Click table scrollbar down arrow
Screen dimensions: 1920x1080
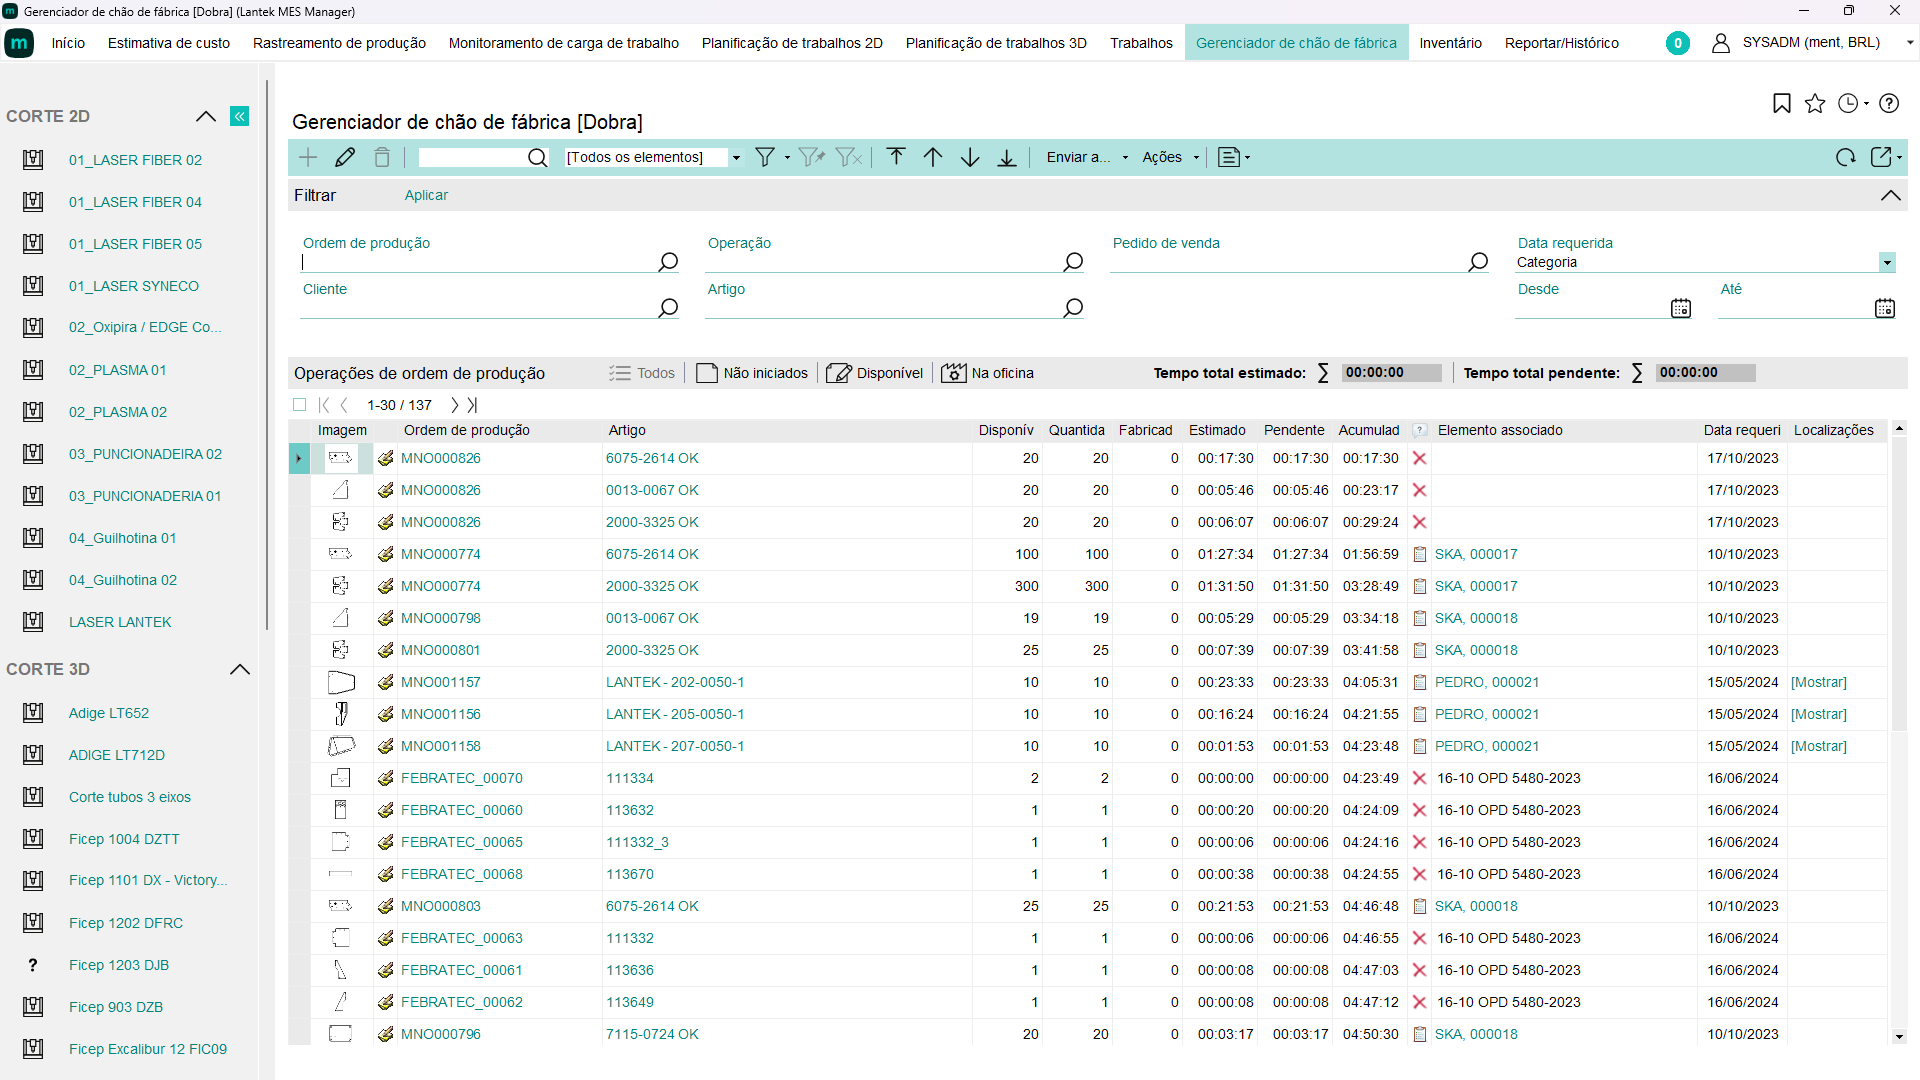point(1899,1037)
